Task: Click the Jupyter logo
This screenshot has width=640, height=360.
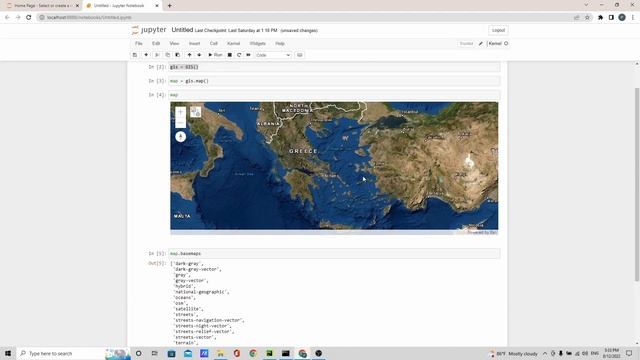Action: (x=149, y=30)
